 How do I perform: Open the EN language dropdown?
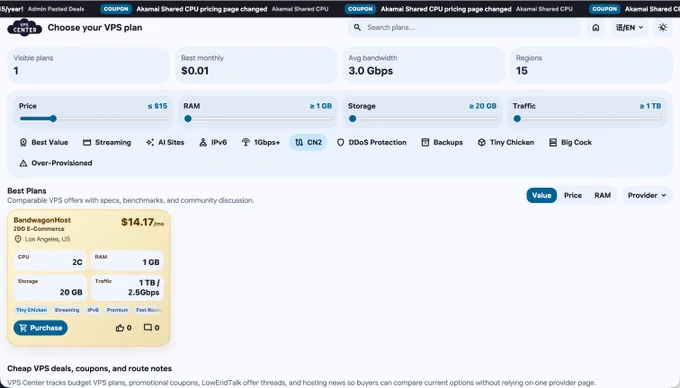[x=629, y=28]
